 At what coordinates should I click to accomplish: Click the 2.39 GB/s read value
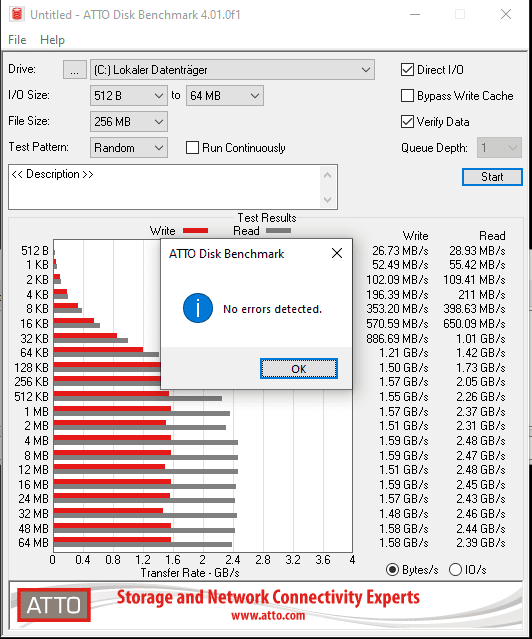point(481,543)
